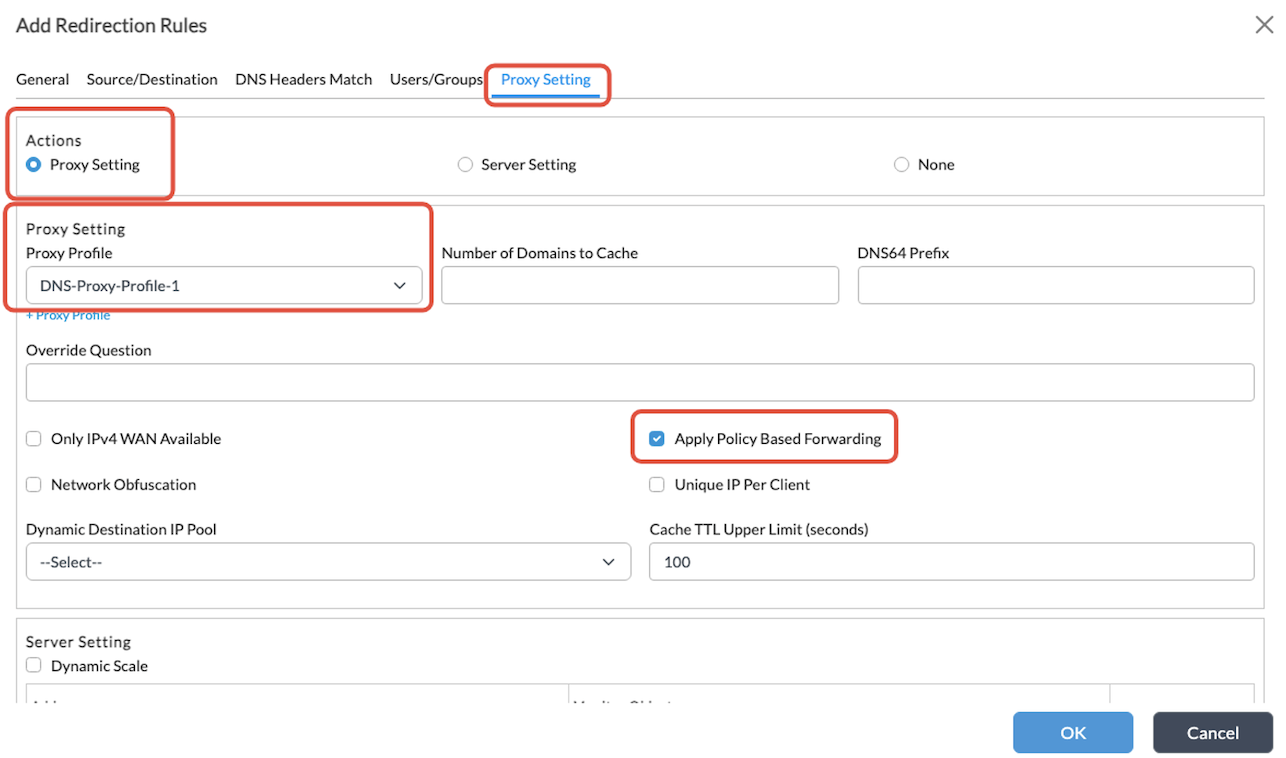
Task: Select the Proxy Setting radio button
Action: [x=34, y=165]
